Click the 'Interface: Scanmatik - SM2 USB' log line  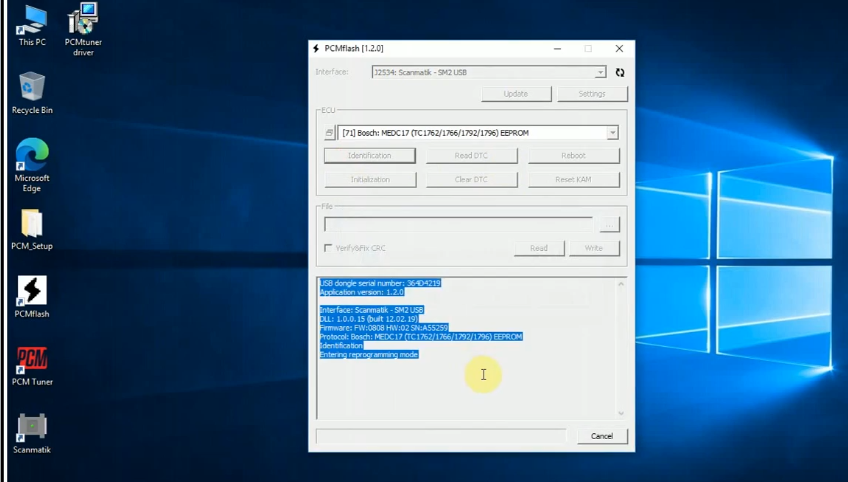click(x=372, y=310)
